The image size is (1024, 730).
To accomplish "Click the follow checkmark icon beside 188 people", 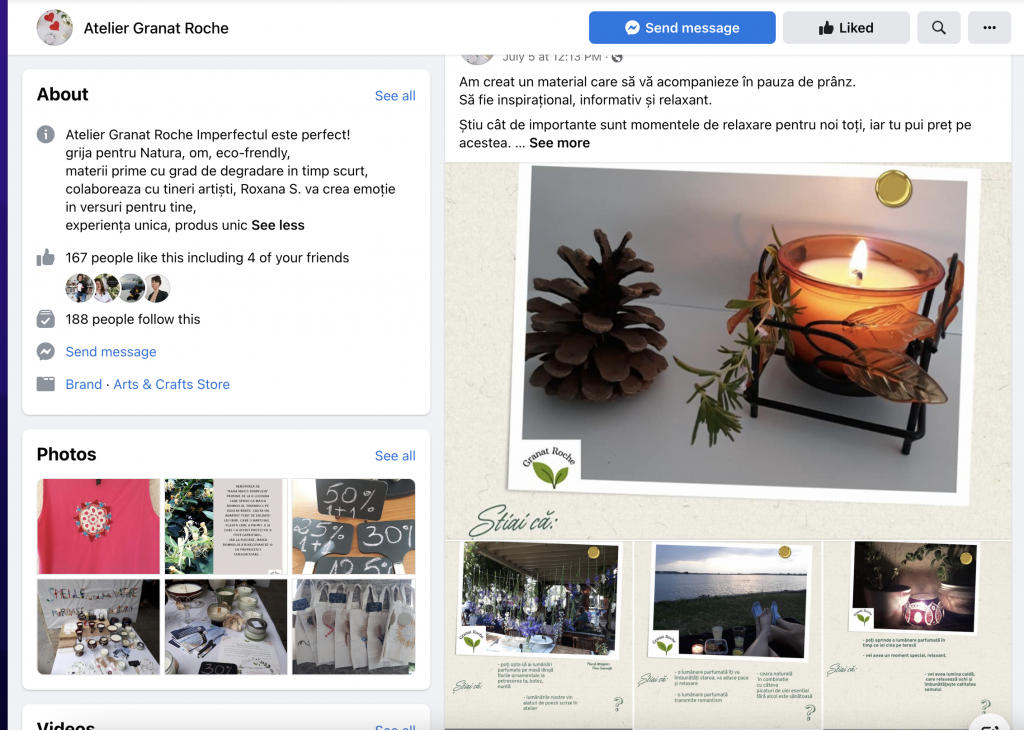I will pyautogui.click(x=46, y=319).
